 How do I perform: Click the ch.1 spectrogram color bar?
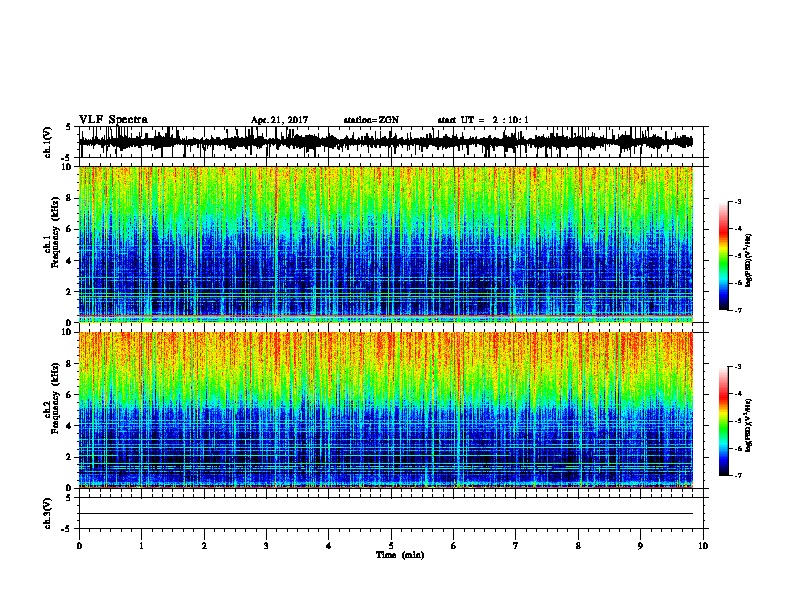tap(724, 256)
